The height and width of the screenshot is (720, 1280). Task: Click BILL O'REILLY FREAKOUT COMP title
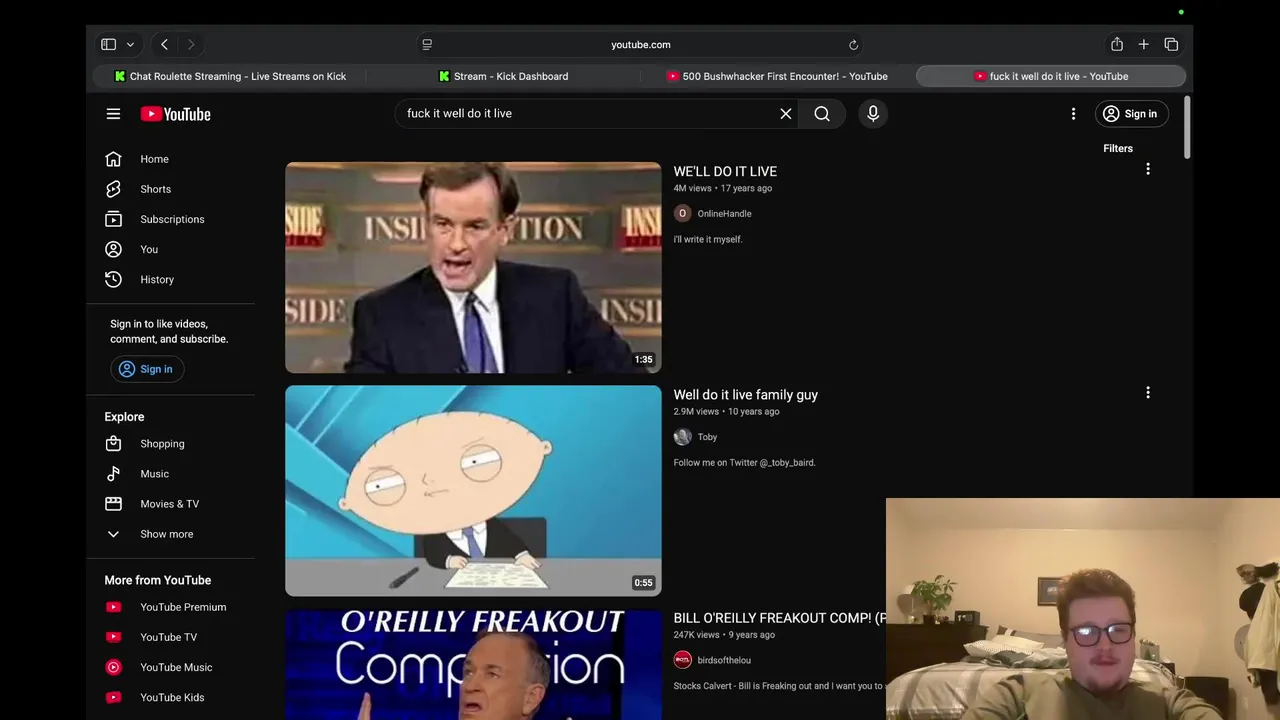pyautogui.click(x=780, y=618)
